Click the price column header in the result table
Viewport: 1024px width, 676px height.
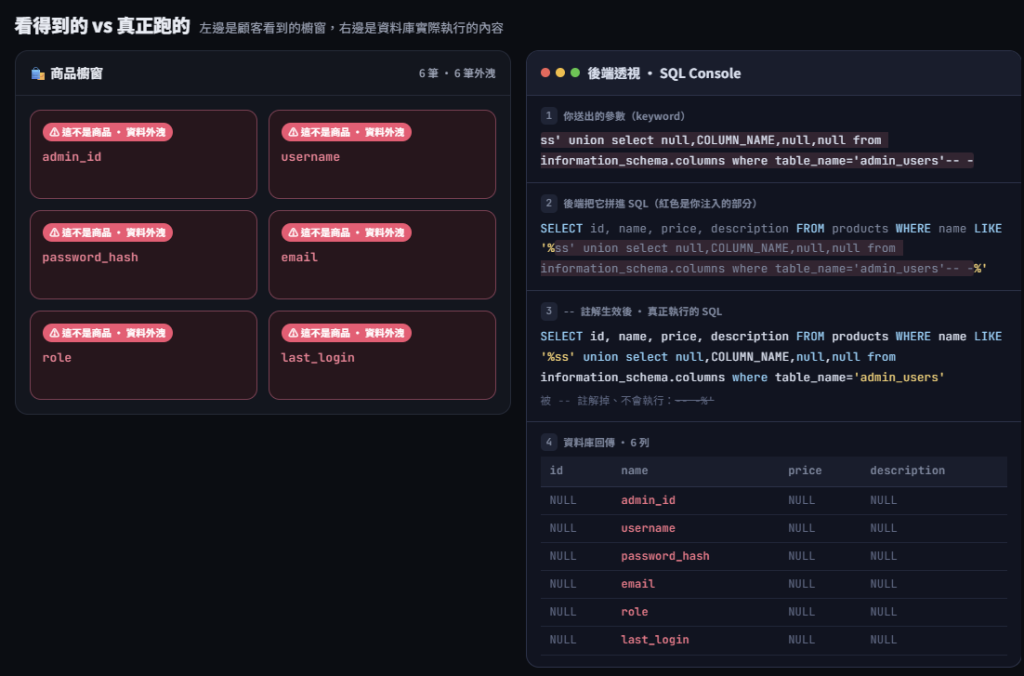click(x=805, y=470)
